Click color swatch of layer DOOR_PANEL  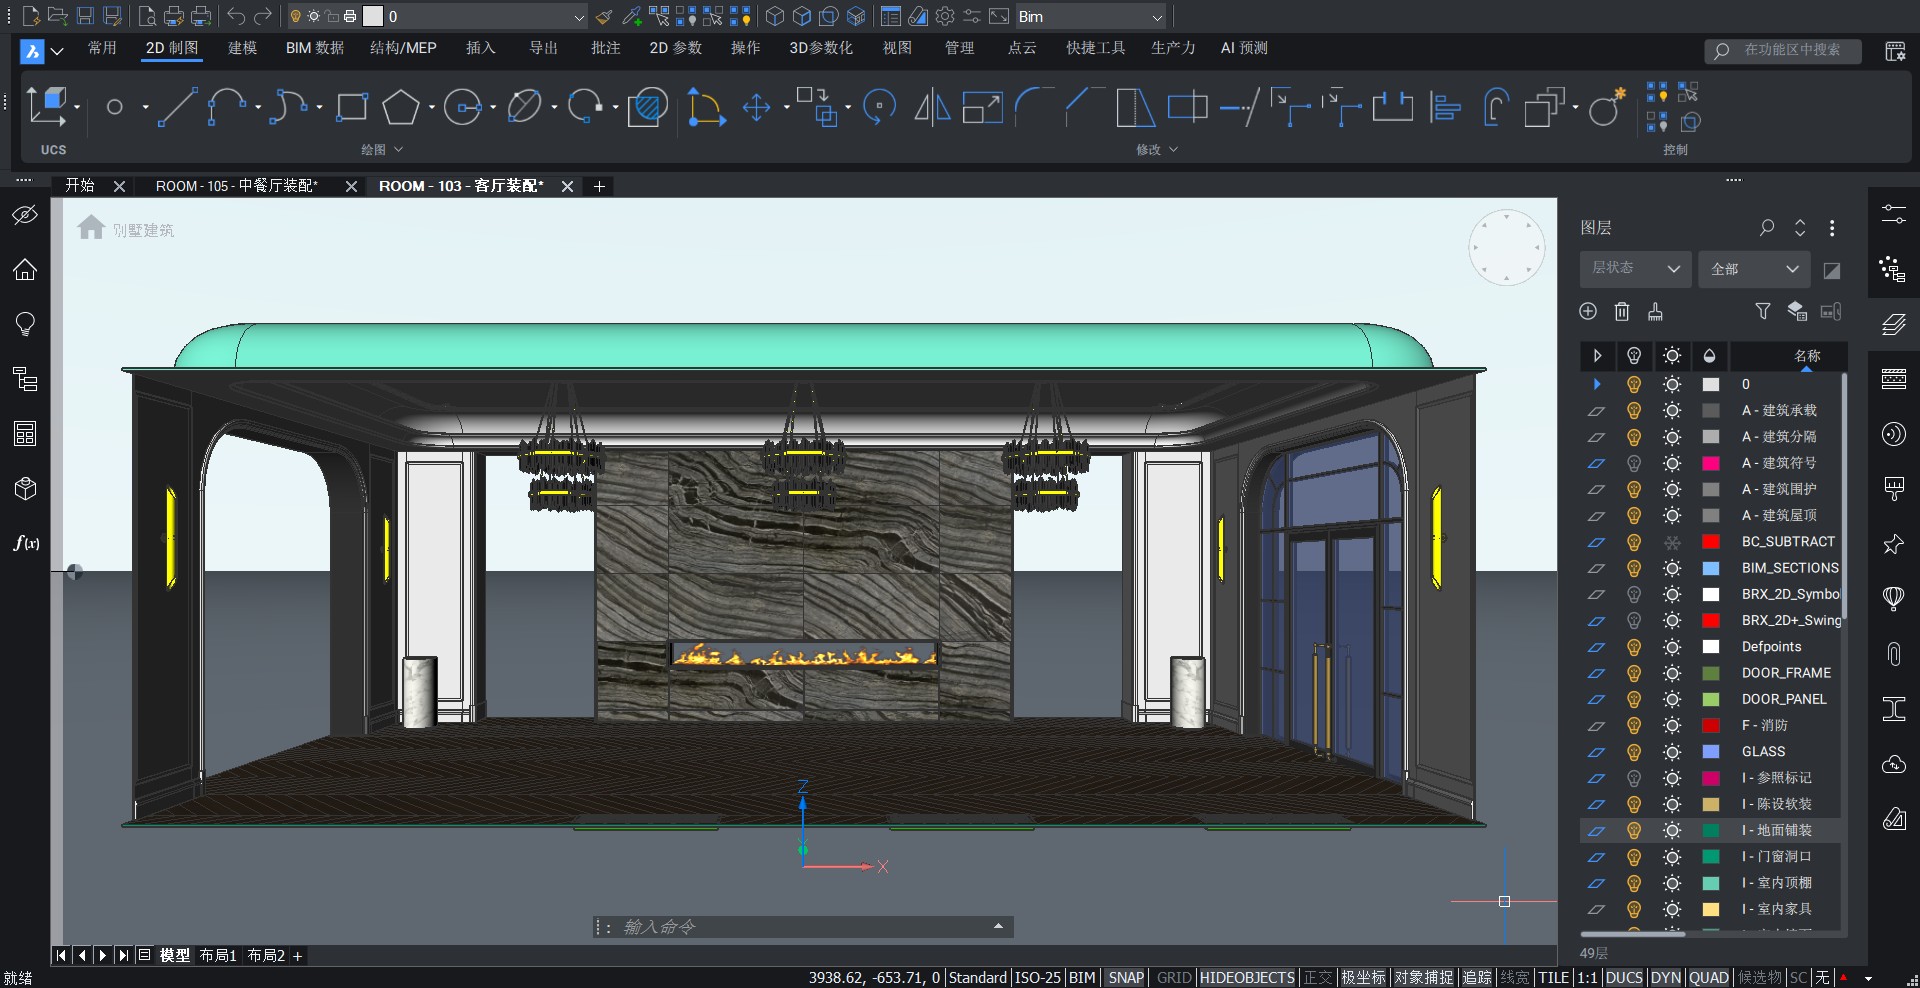1711,699
